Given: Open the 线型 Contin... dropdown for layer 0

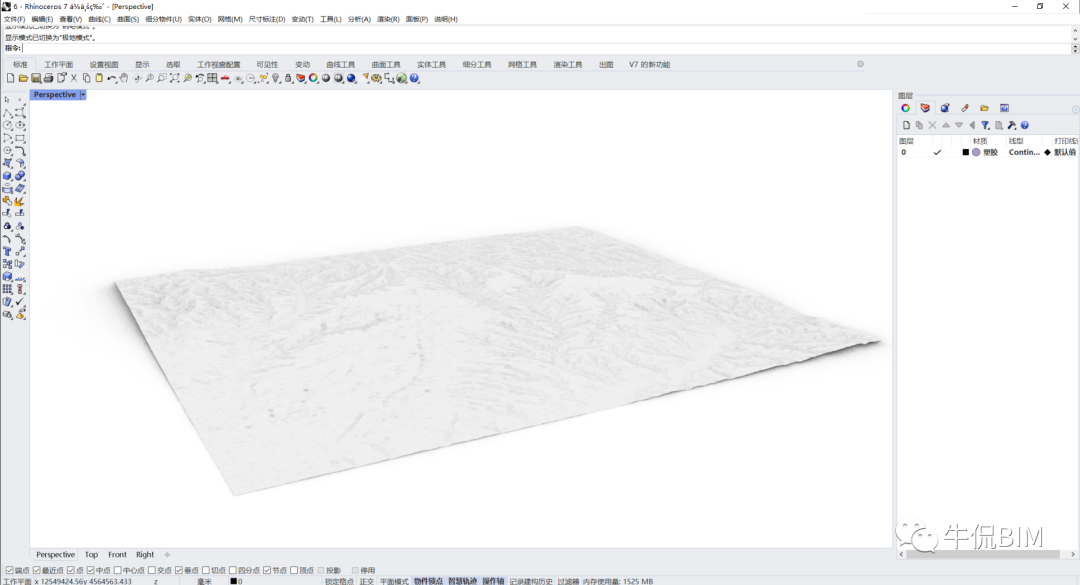Looking at the screenshot, I should coord(1024,152).
